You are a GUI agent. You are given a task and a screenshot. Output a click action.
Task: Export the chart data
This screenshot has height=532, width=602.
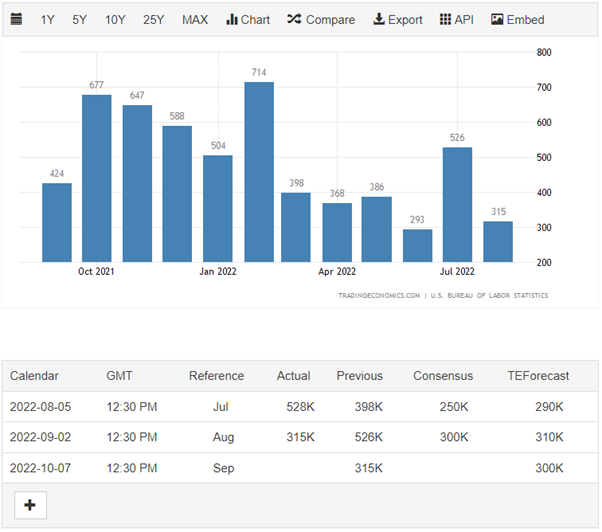397,19
